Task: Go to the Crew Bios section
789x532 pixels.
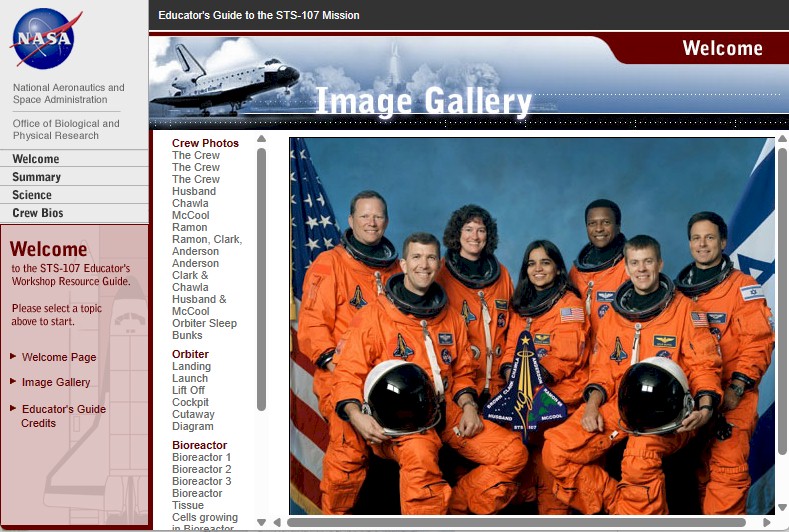Action: (38, 213)
